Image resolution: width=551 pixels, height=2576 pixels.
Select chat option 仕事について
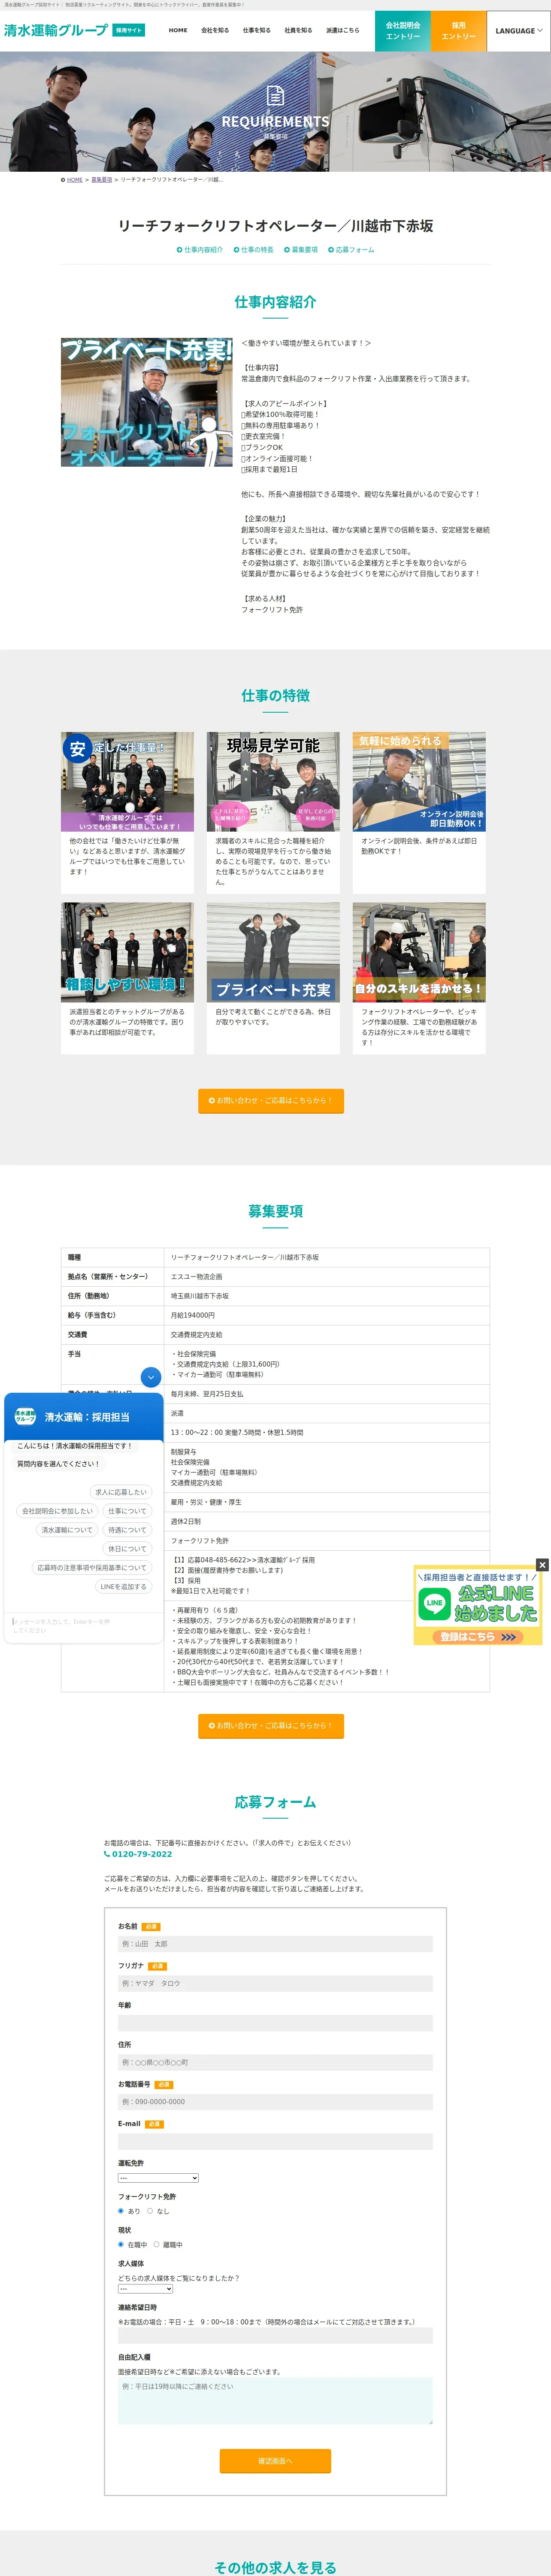tap(127, 1511)
